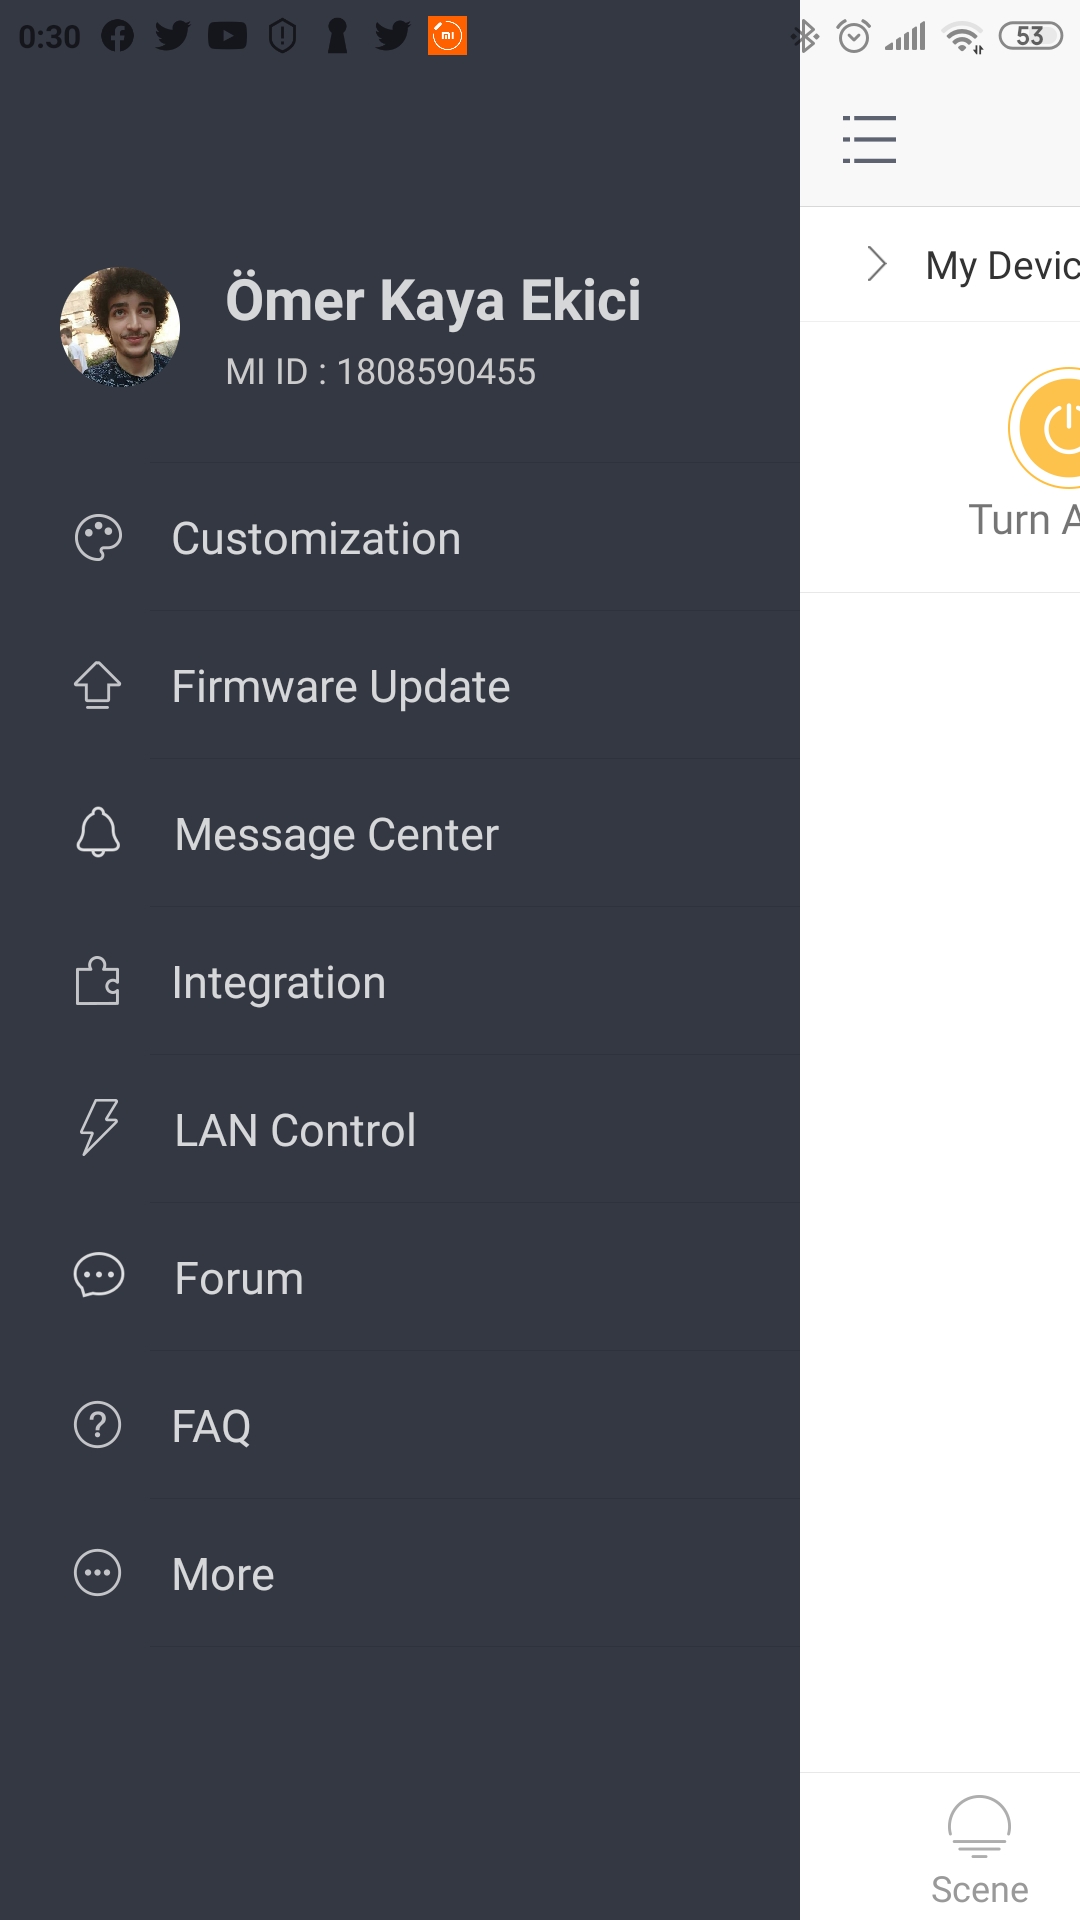Open Message Center entry
This screenshot has width=1080, height=1920.
(336, 835)
